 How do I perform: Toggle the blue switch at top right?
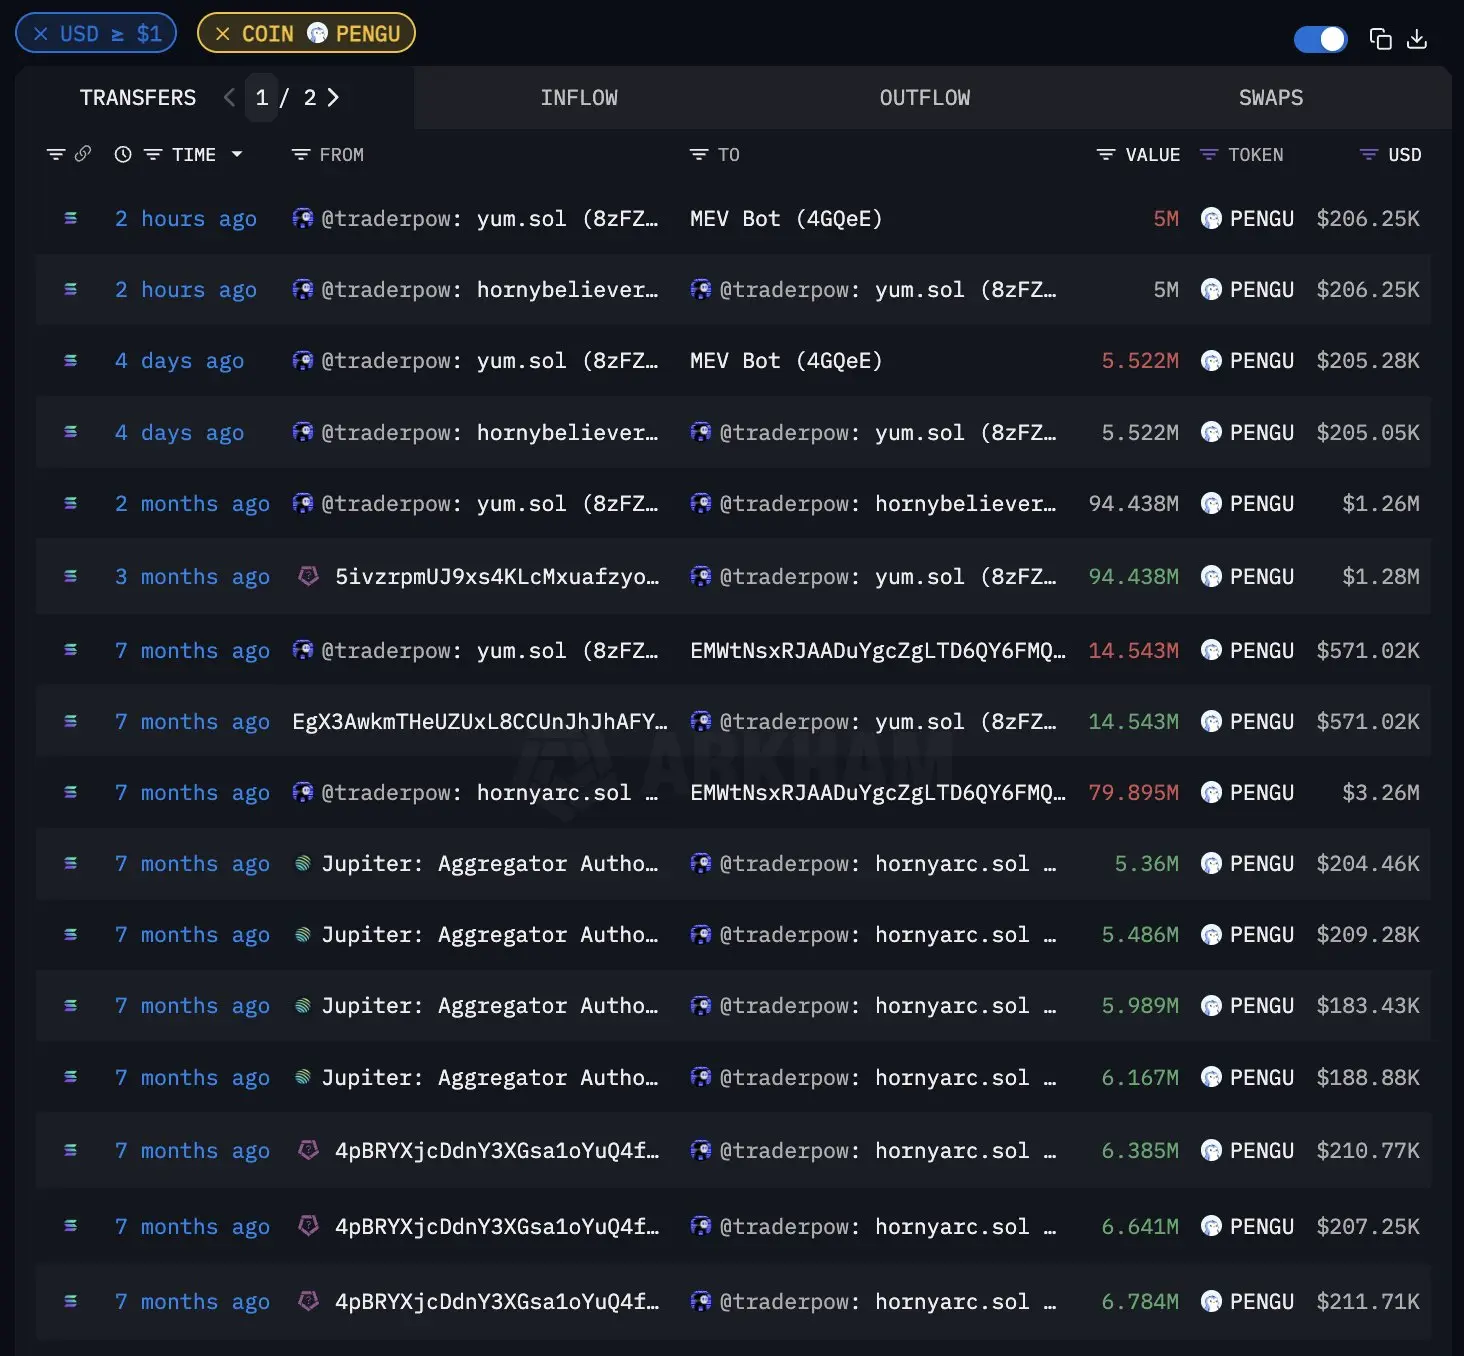[1320, 39]
